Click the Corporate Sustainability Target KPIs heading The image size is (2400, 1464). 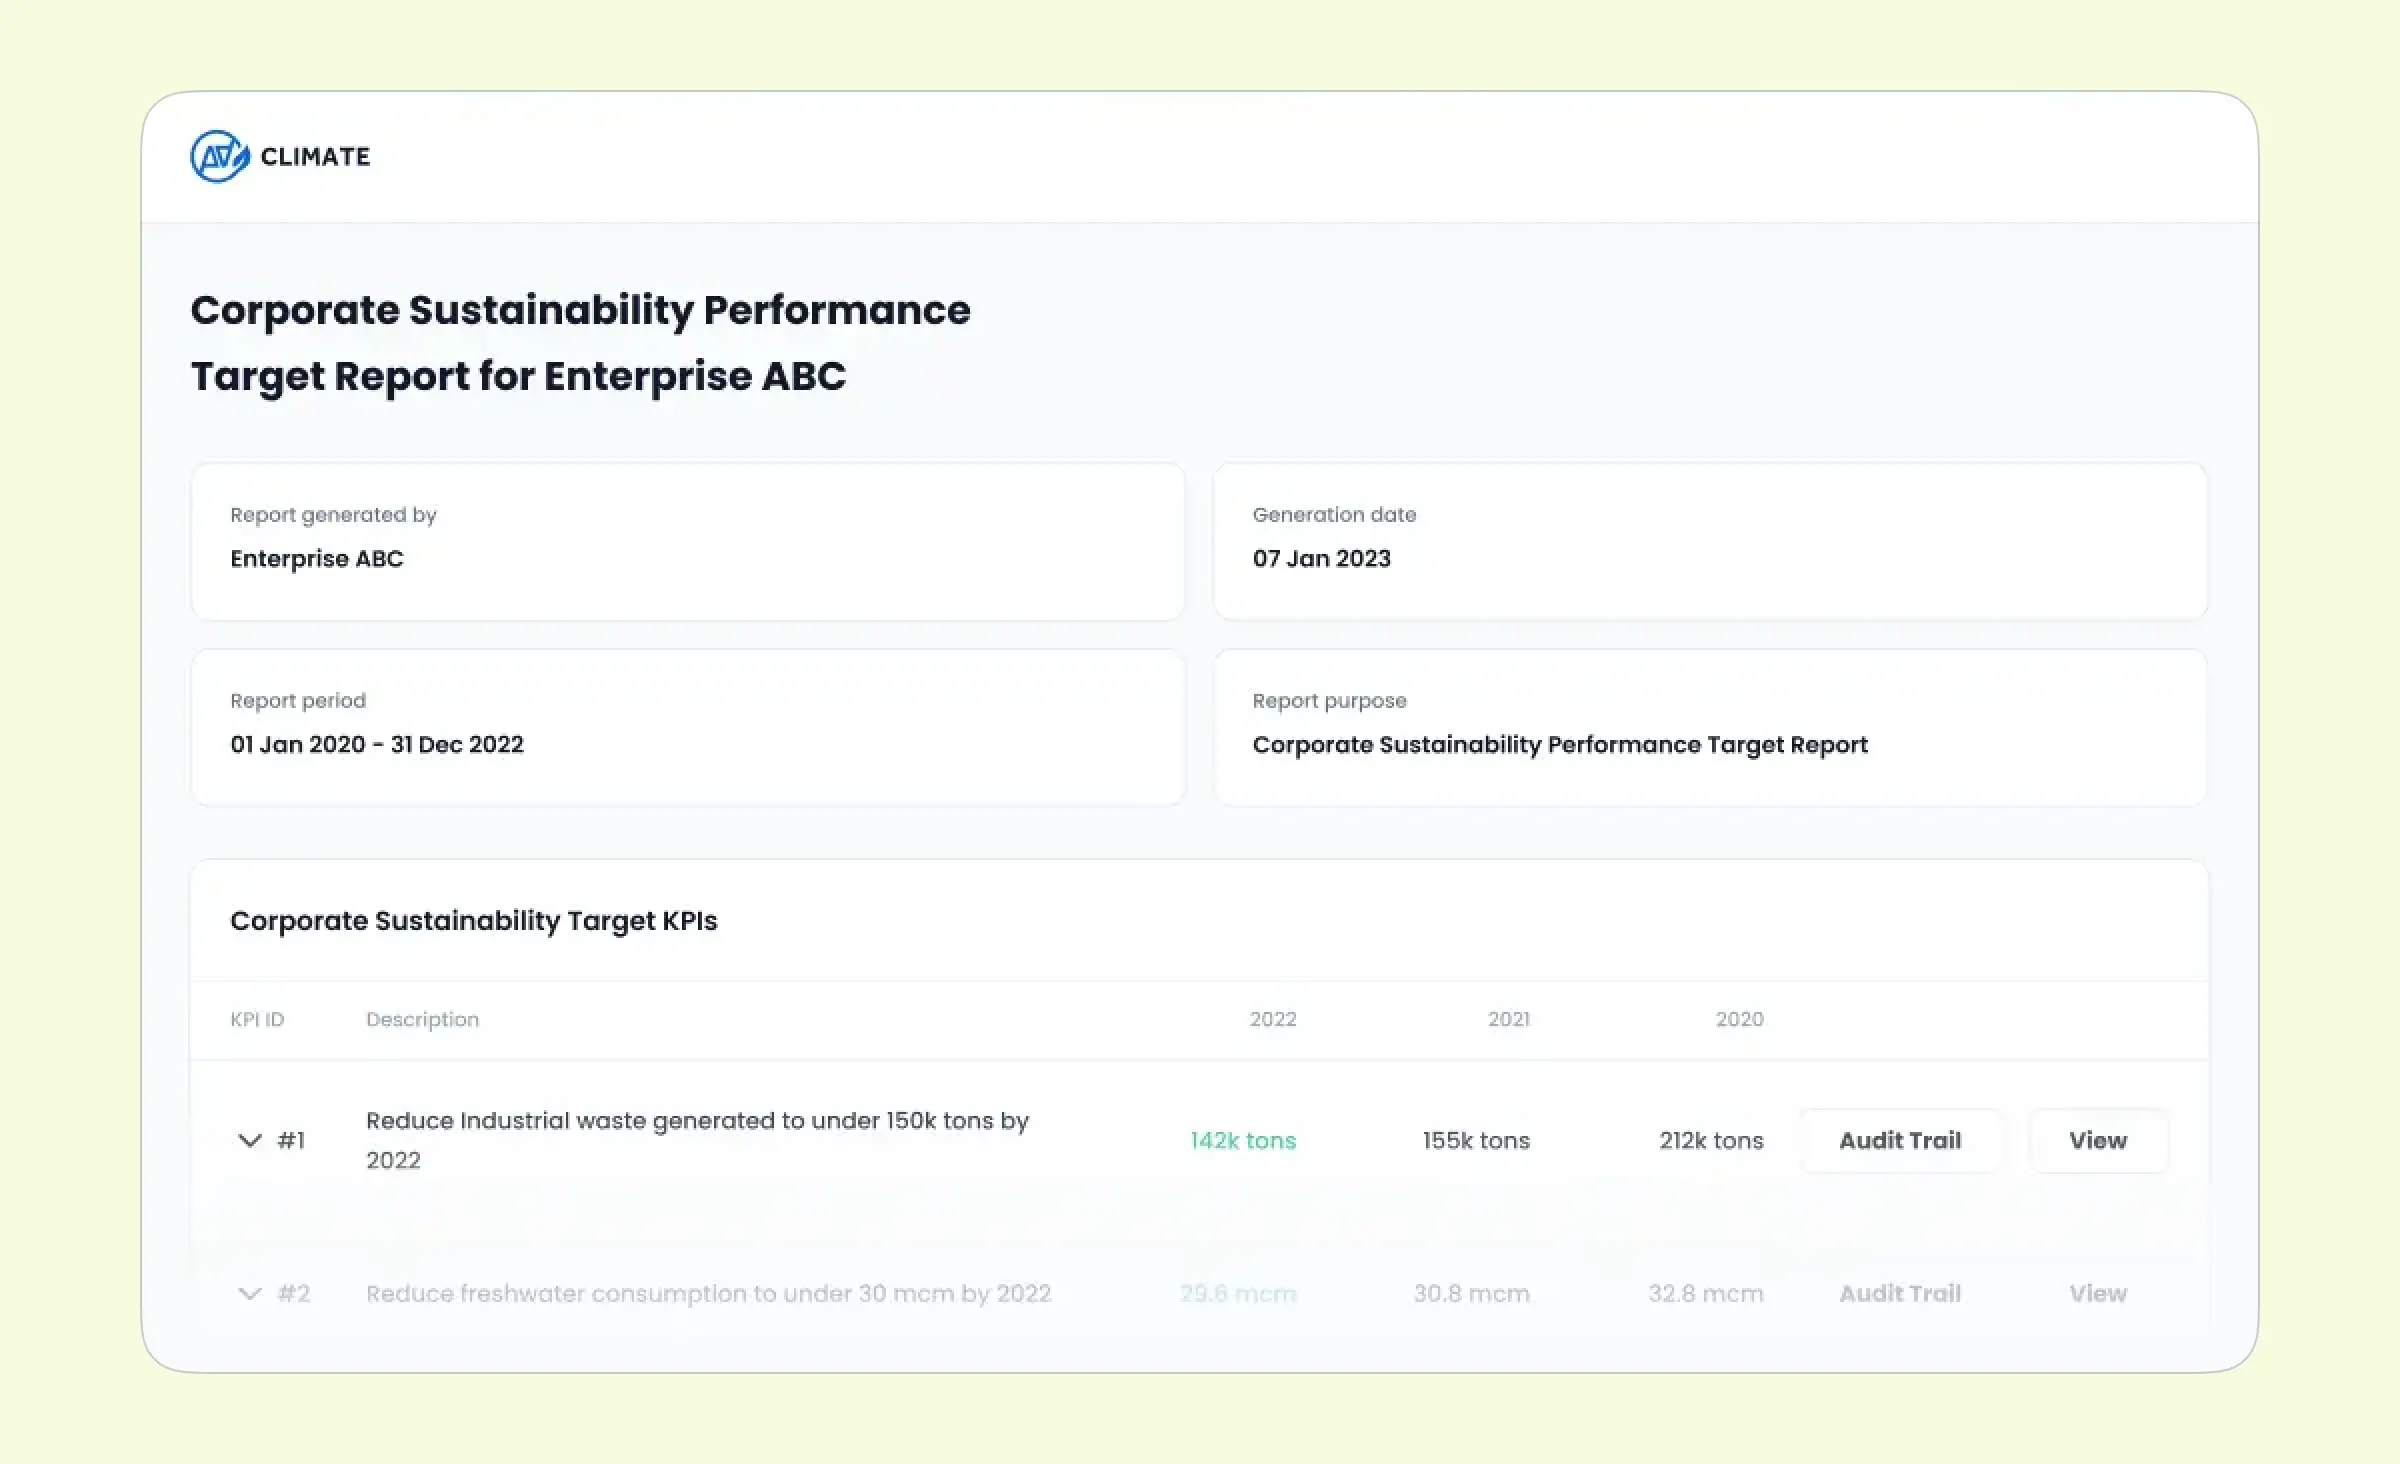[474, 920]
